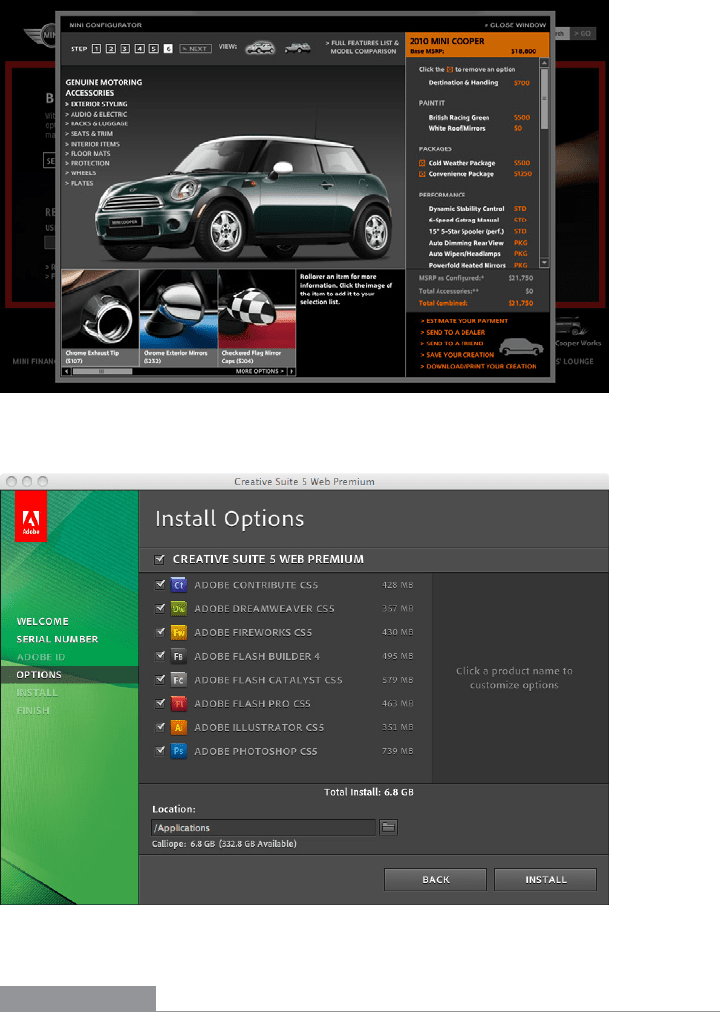The image size is (720, 1012).
Task: Expand Seats & Trim accessories category
Action: coord(89,134)
